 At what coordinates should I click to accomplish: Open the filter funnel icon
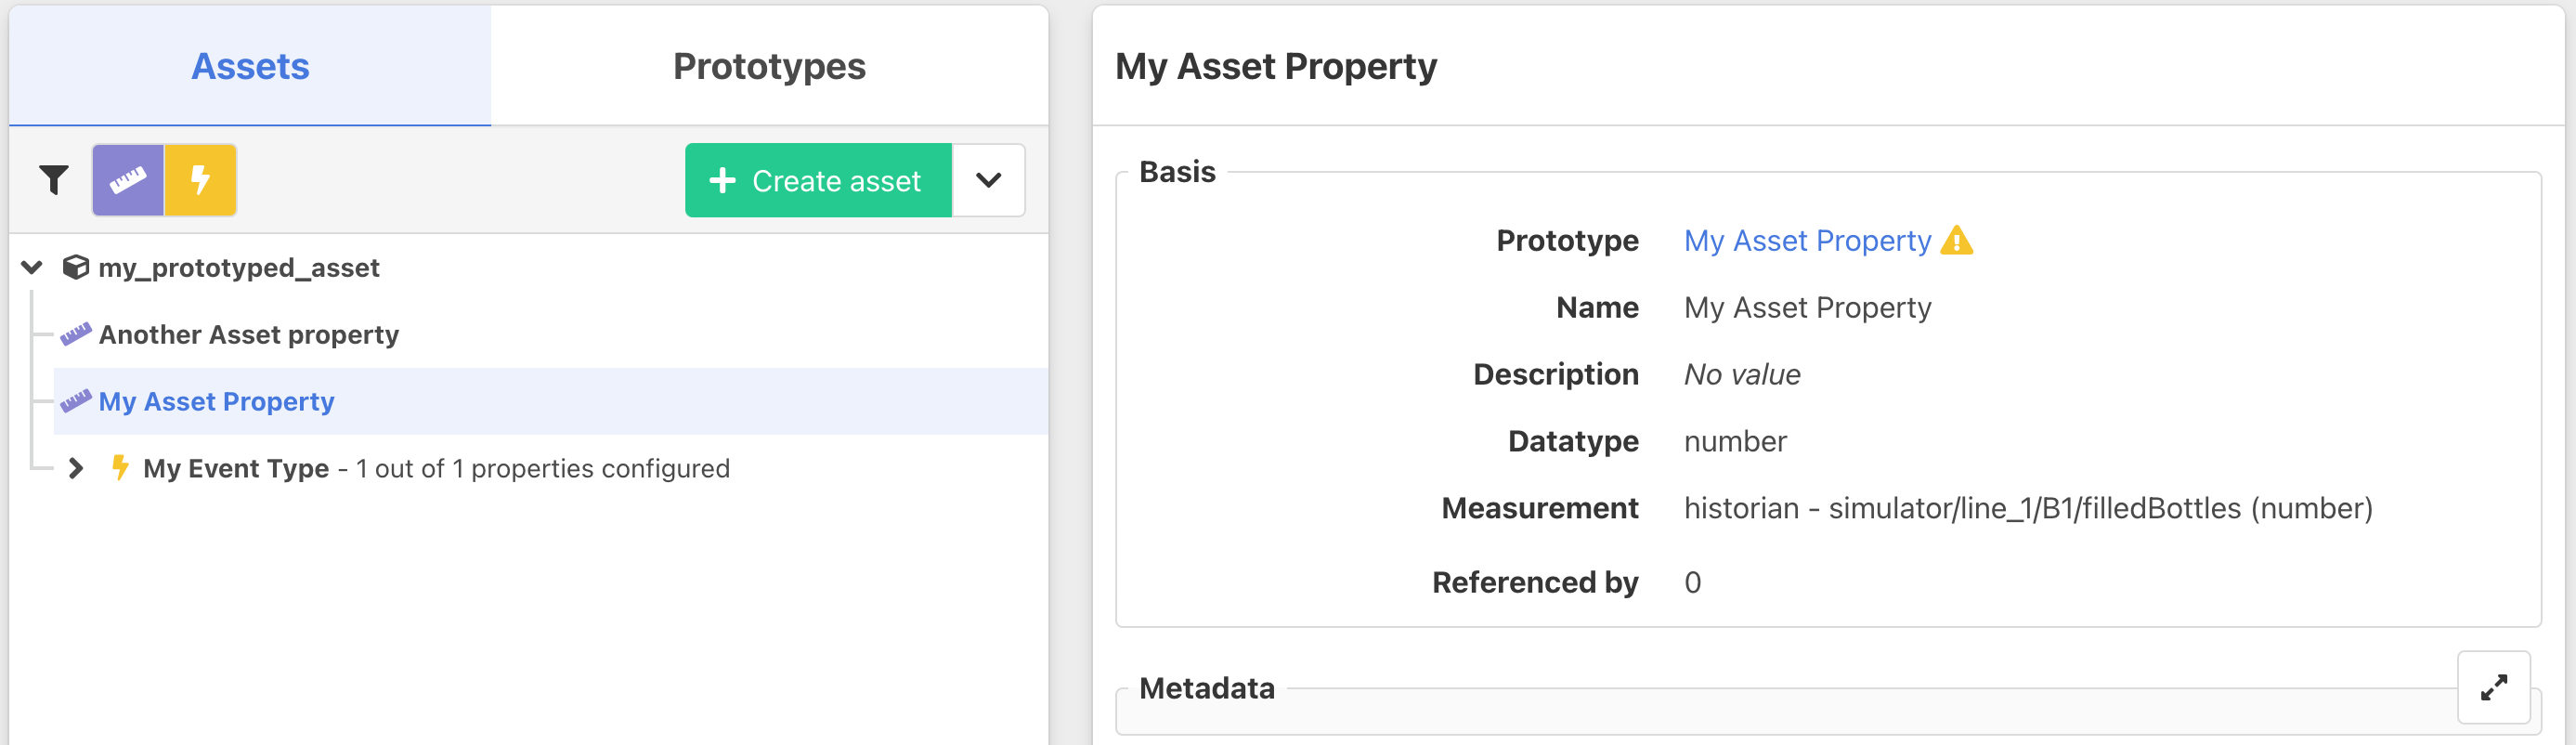point(54,180)
